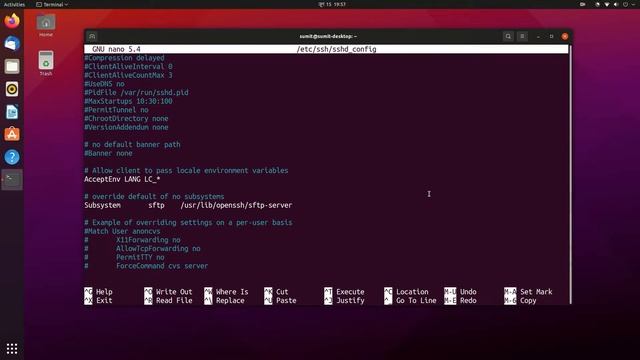
Task: Click the #Banner none line
Action: (x=108, y=153)
